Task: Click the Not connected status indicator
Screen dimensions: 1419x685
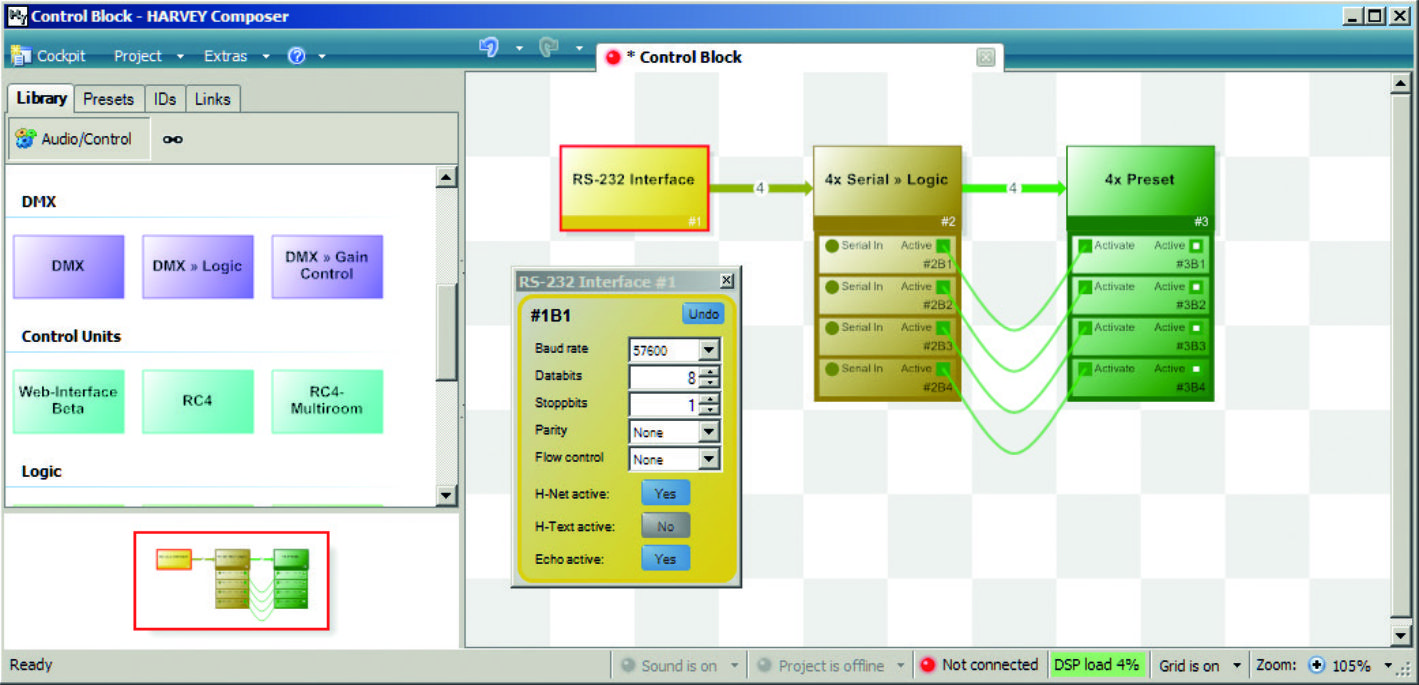Action: click(979, 665)
